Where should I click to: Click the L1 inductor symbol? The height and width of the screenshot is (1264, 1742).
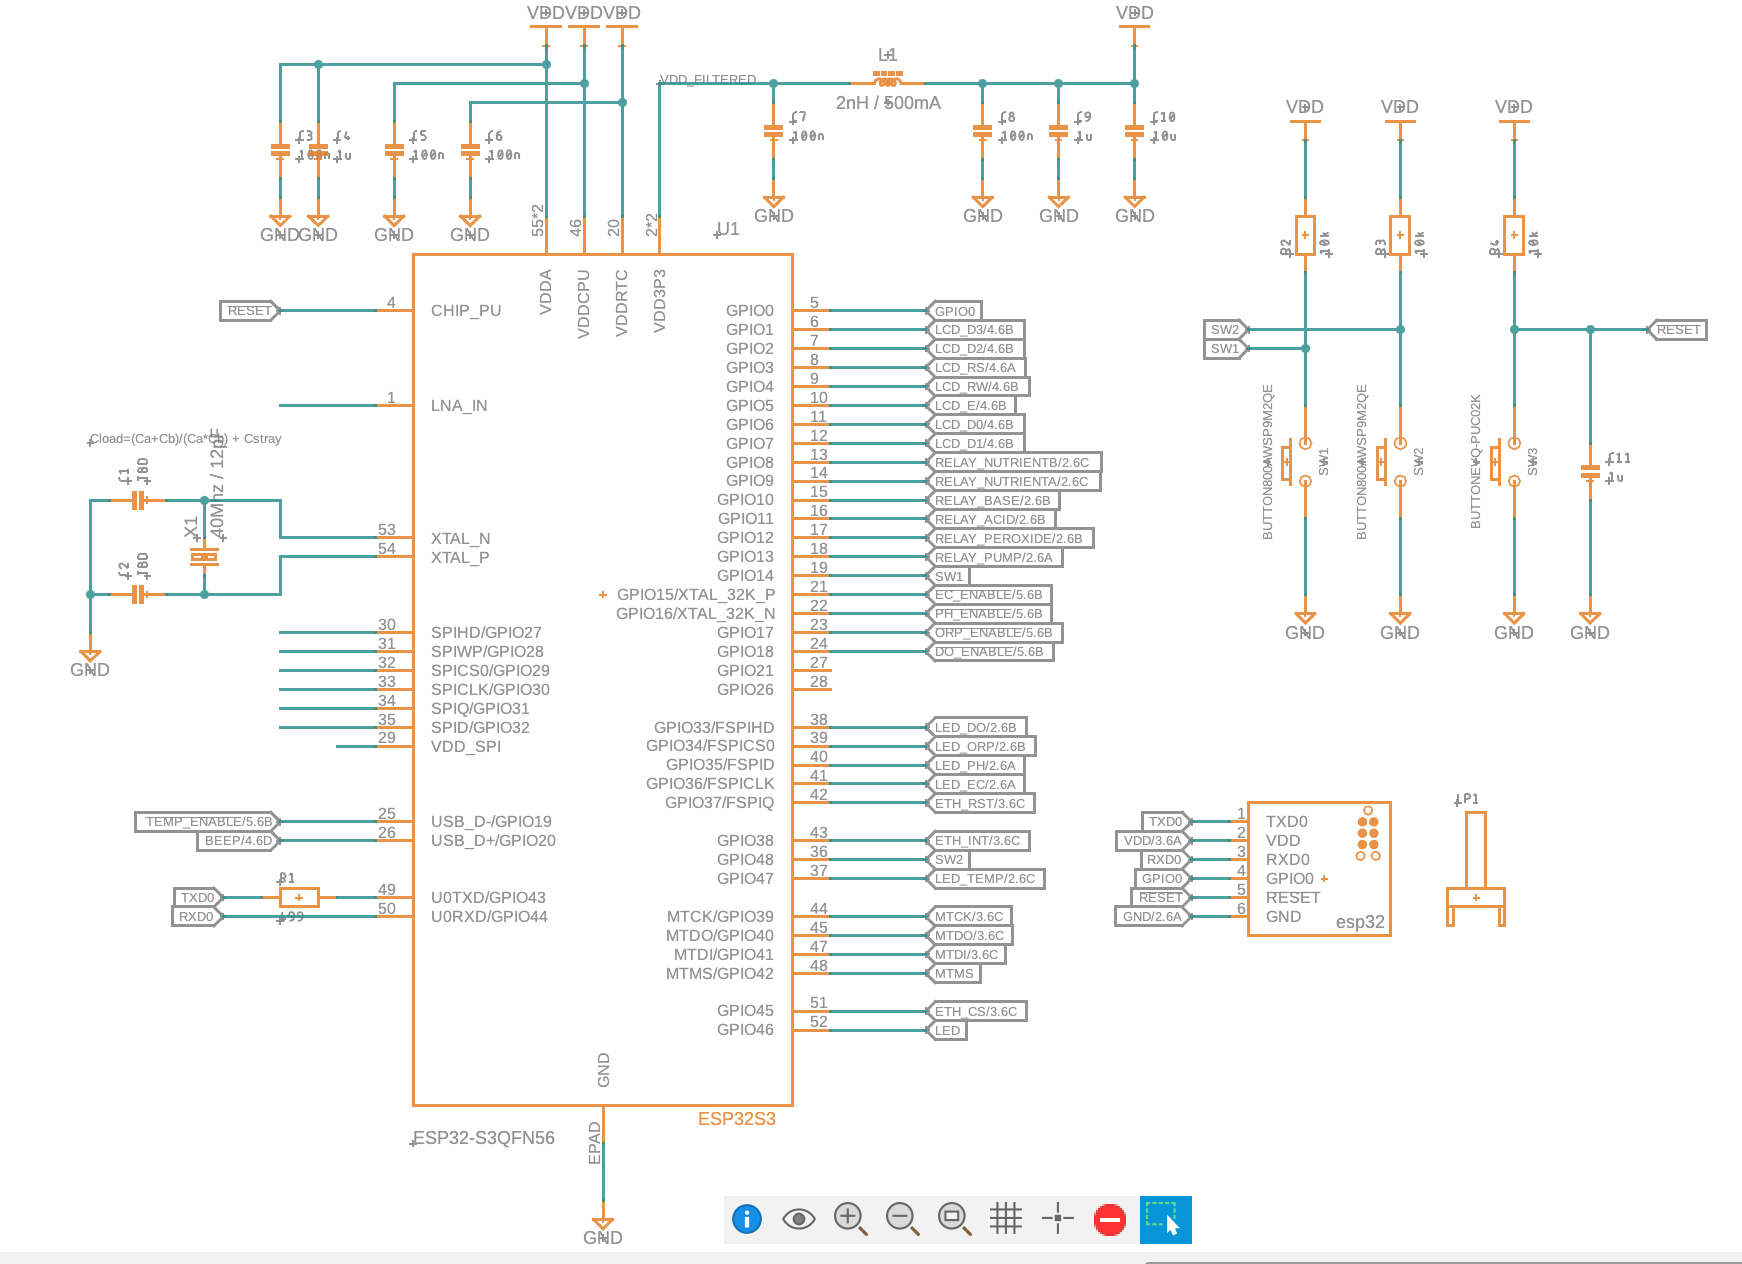(887, 79)
